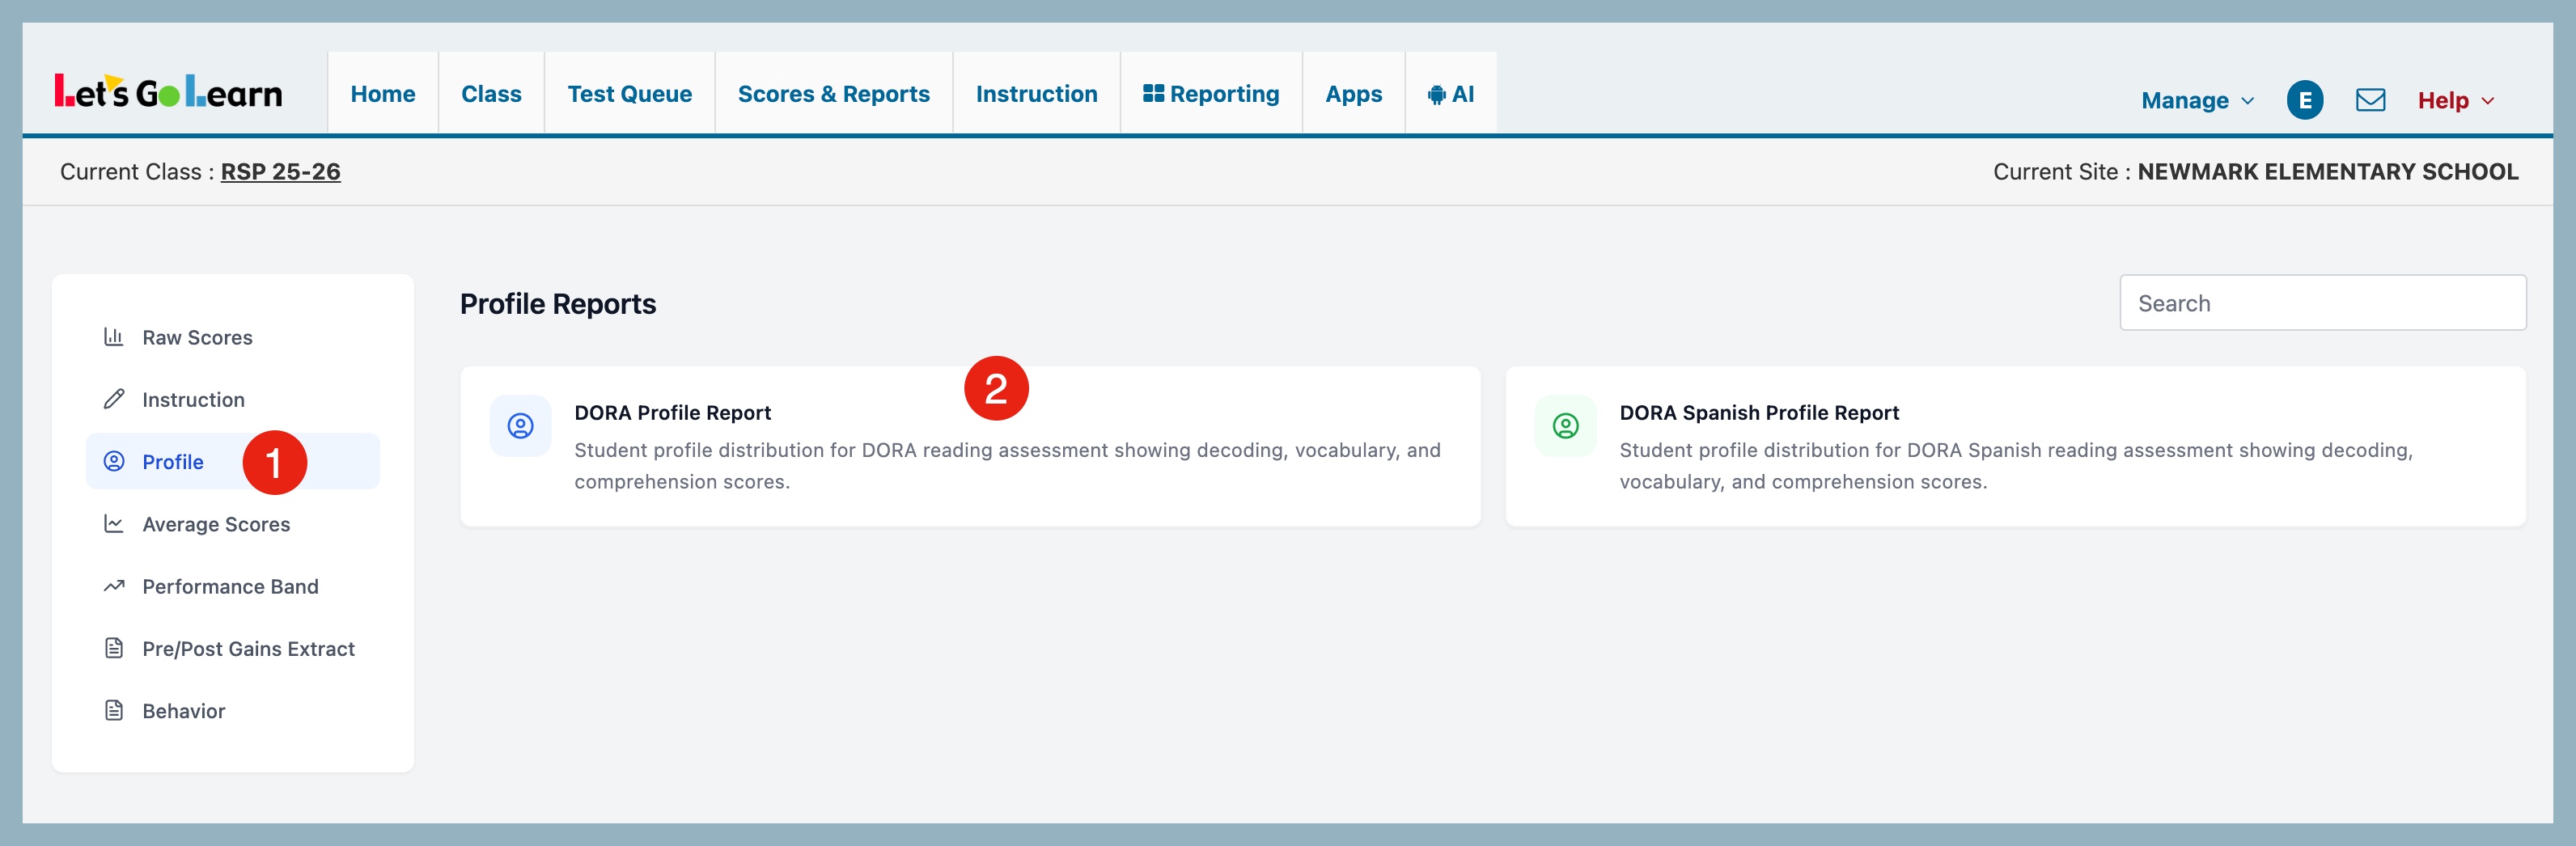Open the mail envelope icon
The width and height of the screenshot is (2576, 846).
[x=2370, y=100]
